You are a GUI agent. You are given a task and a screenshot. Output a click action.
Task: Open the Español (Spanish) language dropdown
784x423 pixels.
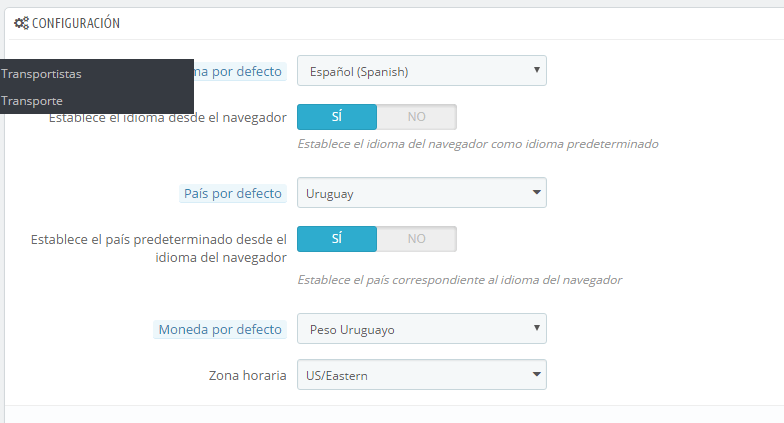422,70
